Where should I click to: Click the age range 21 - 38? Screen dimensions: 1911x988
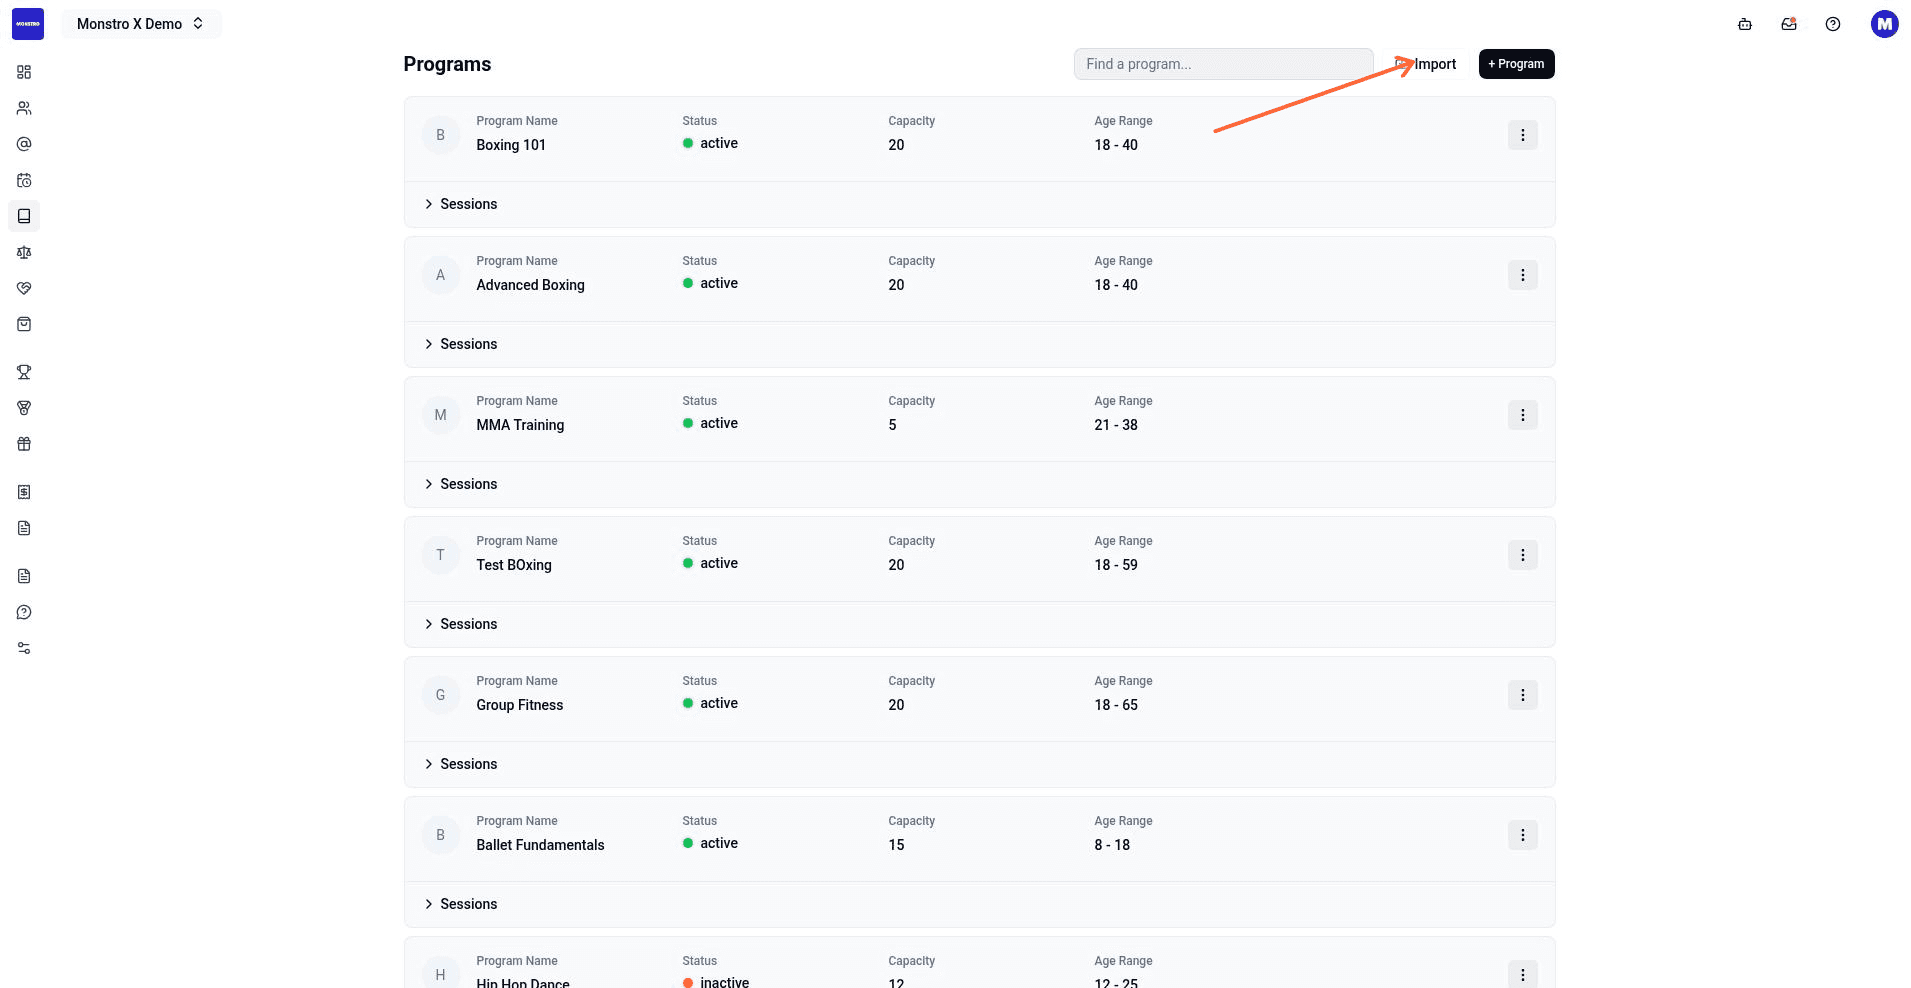coord(1116,425)
